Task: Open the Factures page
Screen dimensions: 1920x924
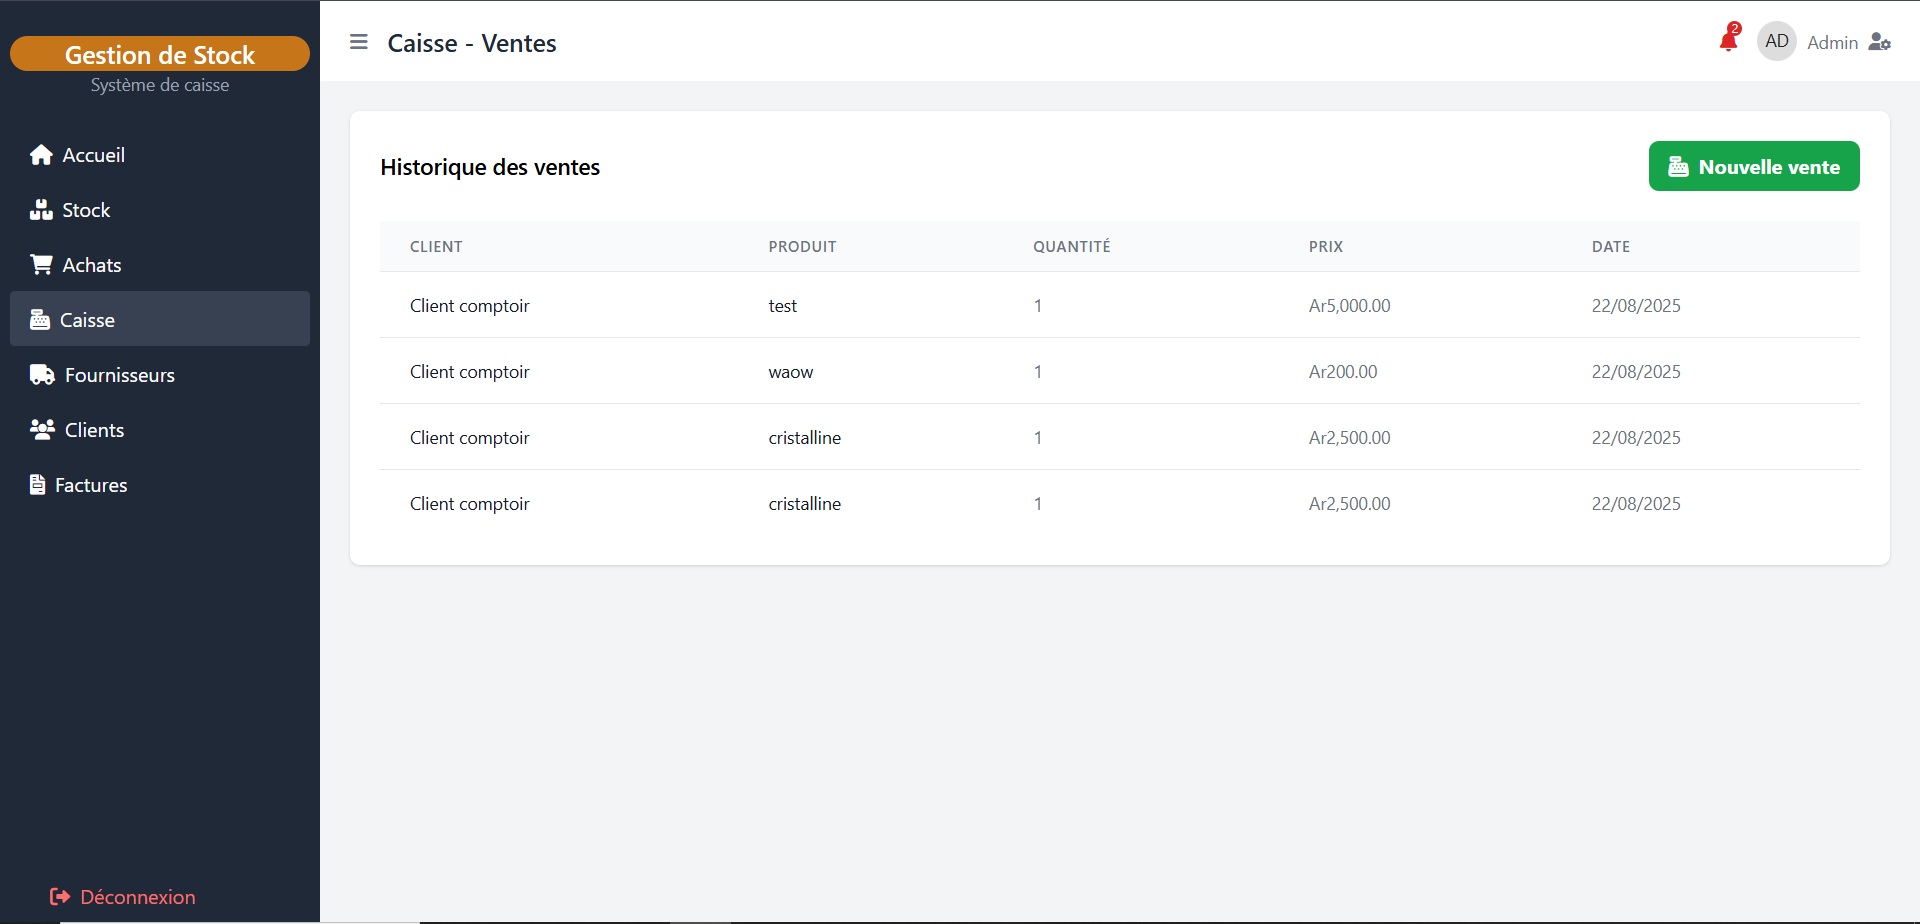Action: pyautogui.click(x=91, y=485)
